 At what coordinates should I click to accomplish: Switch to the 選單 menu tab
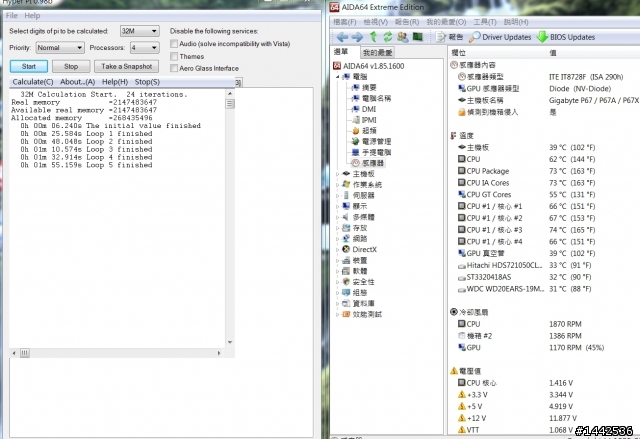click(341, 52)
